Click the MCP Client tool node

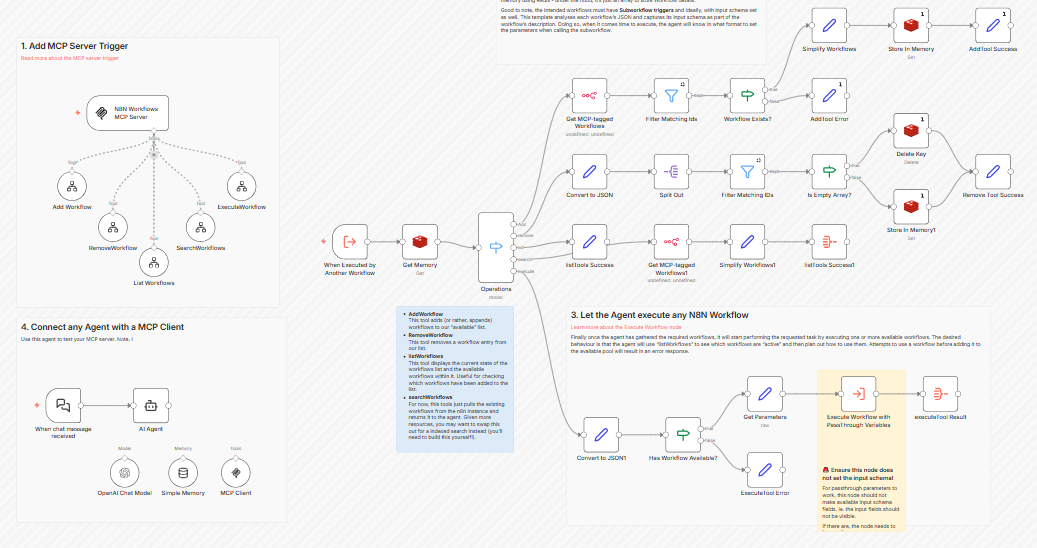(236, 473)
